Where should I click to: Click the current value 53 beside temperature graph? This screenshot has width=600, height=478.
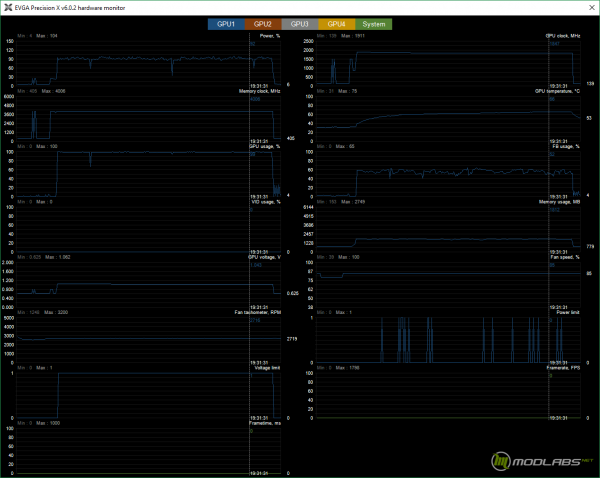tap(589, 118)
